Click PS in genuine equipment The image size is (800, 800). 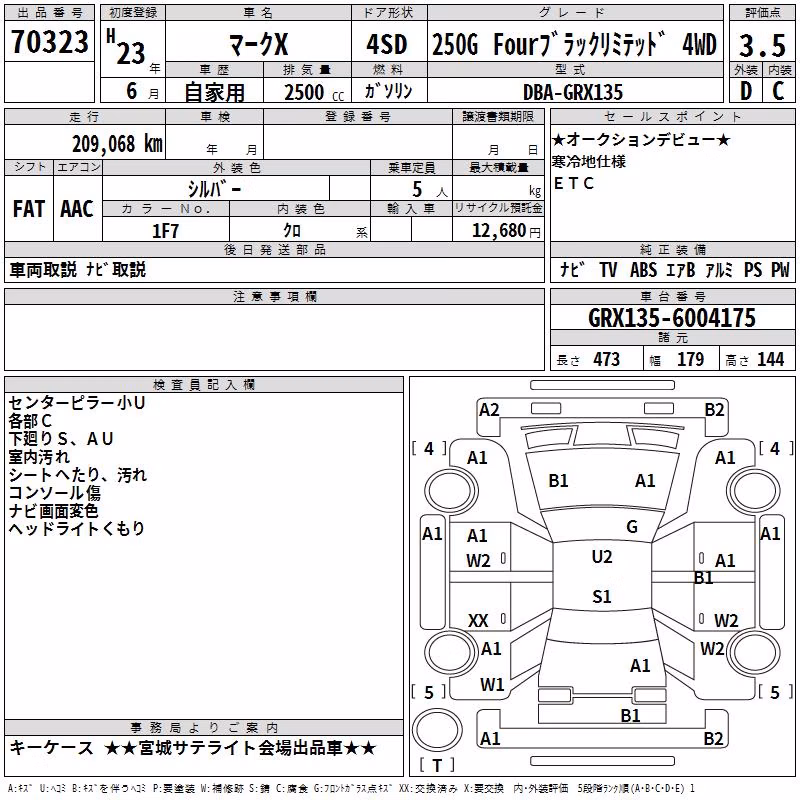753,269
